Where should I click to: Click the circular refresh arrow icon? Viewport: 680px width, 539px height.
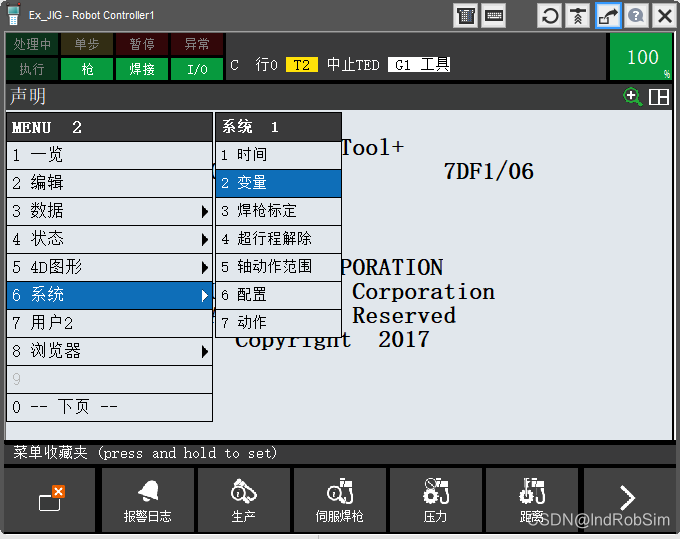click(550, 16)
